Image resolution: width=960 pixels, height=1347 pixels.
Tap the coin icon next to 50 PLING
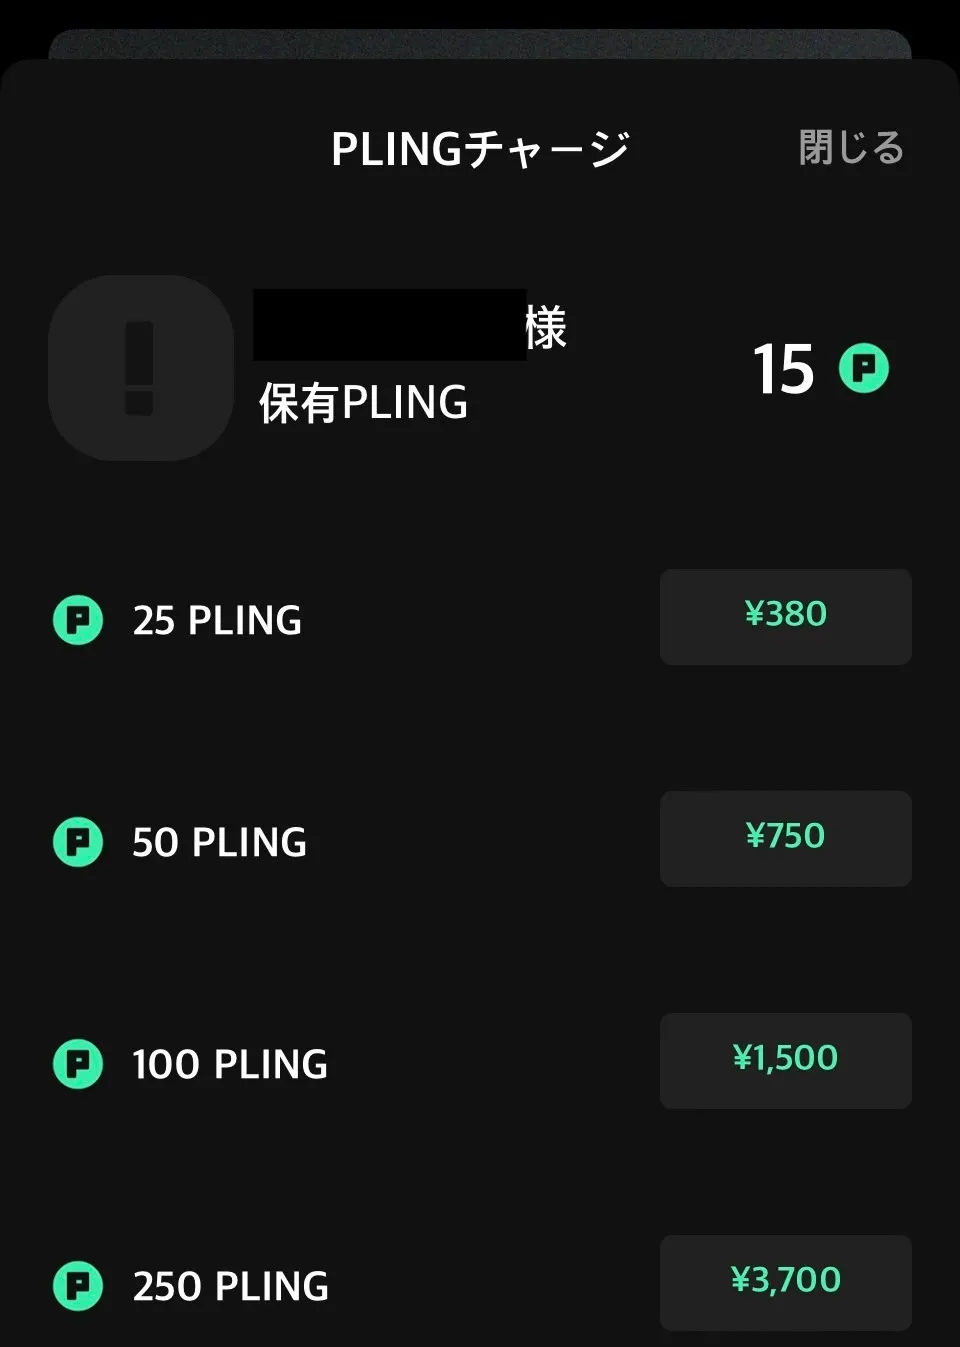[78, 842]
